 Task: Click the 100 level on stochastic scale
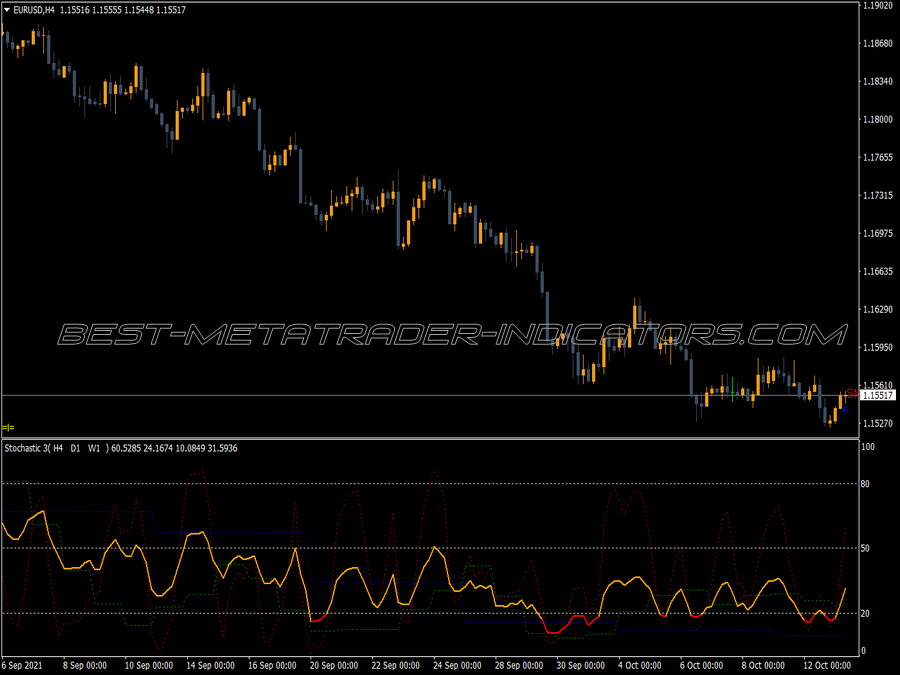click(x=868, y=447)
